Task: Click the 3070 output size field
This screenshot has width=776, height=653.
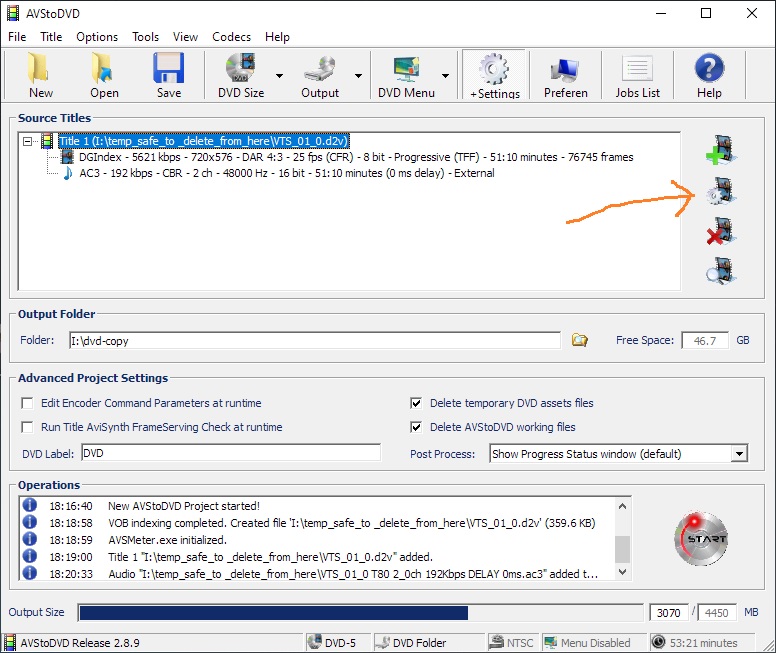Action: tap(668, 612)
